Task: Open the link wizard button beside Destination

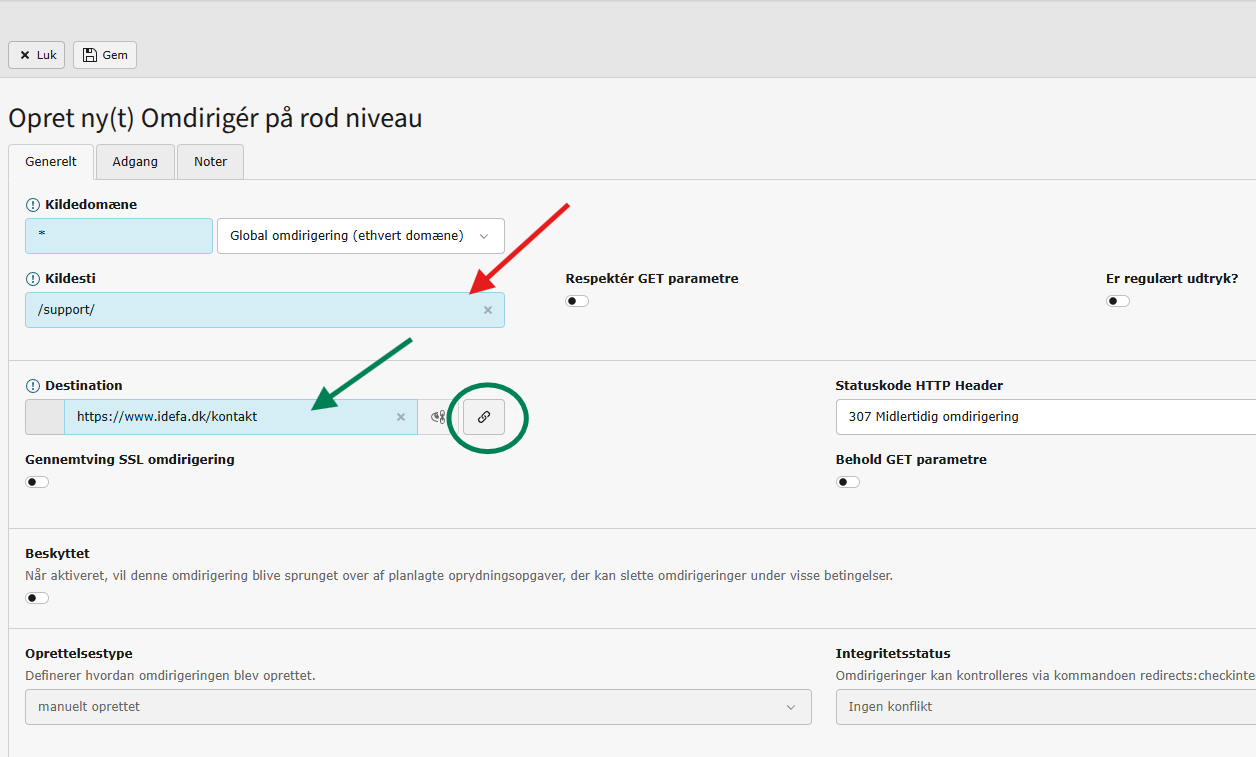Action: pyautogui.click(x=484, y=417)
